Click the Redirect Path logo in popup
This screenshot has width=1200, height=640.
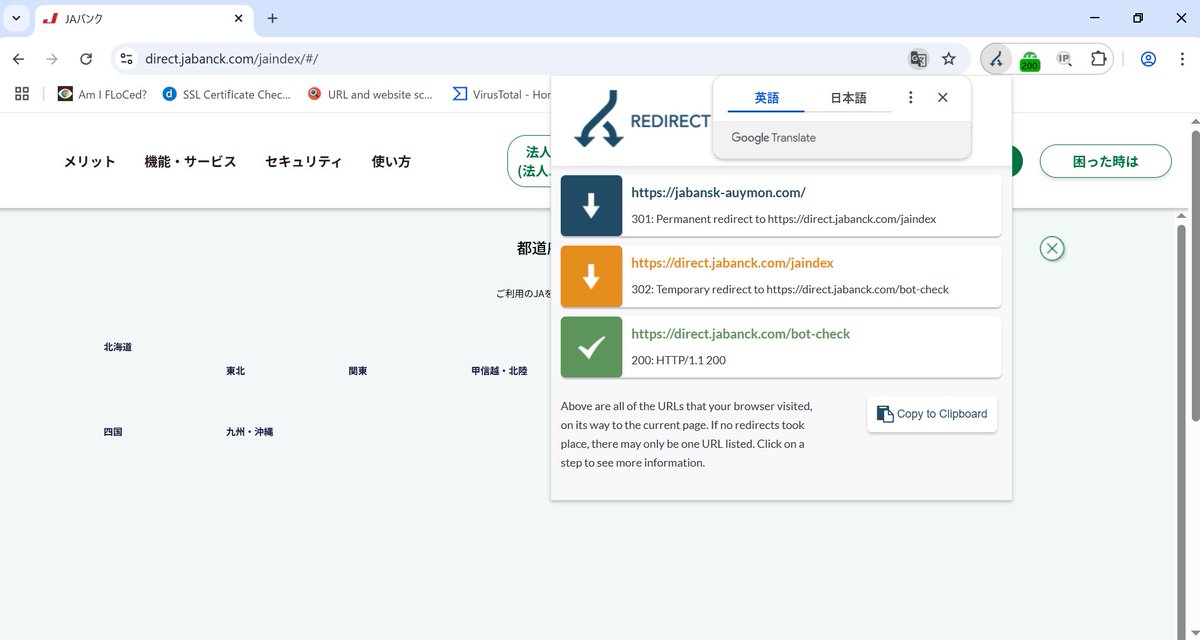click(642, 120)
